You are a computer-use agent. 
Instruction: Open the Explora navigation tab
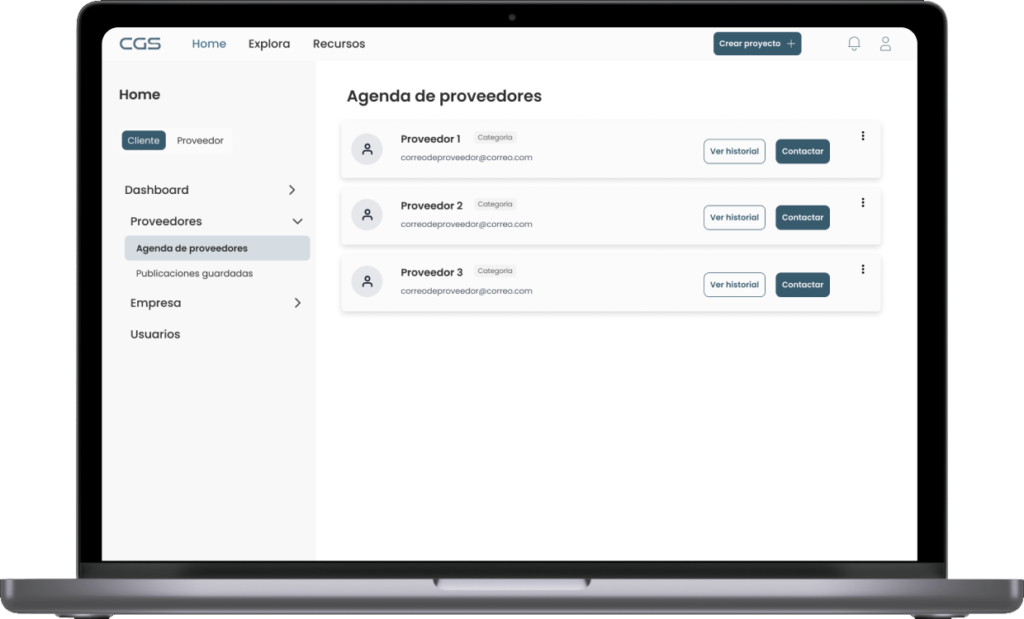[269, 44]
